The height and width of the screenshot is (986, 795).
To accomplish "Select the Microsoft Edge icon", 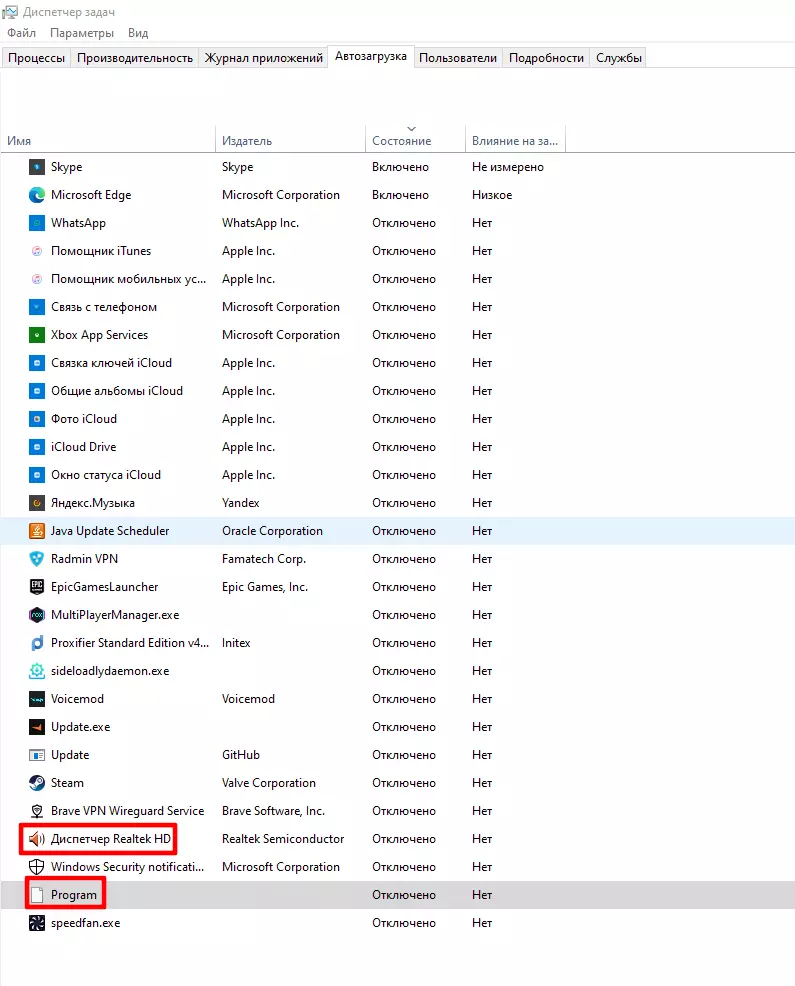I will [36, 195].
